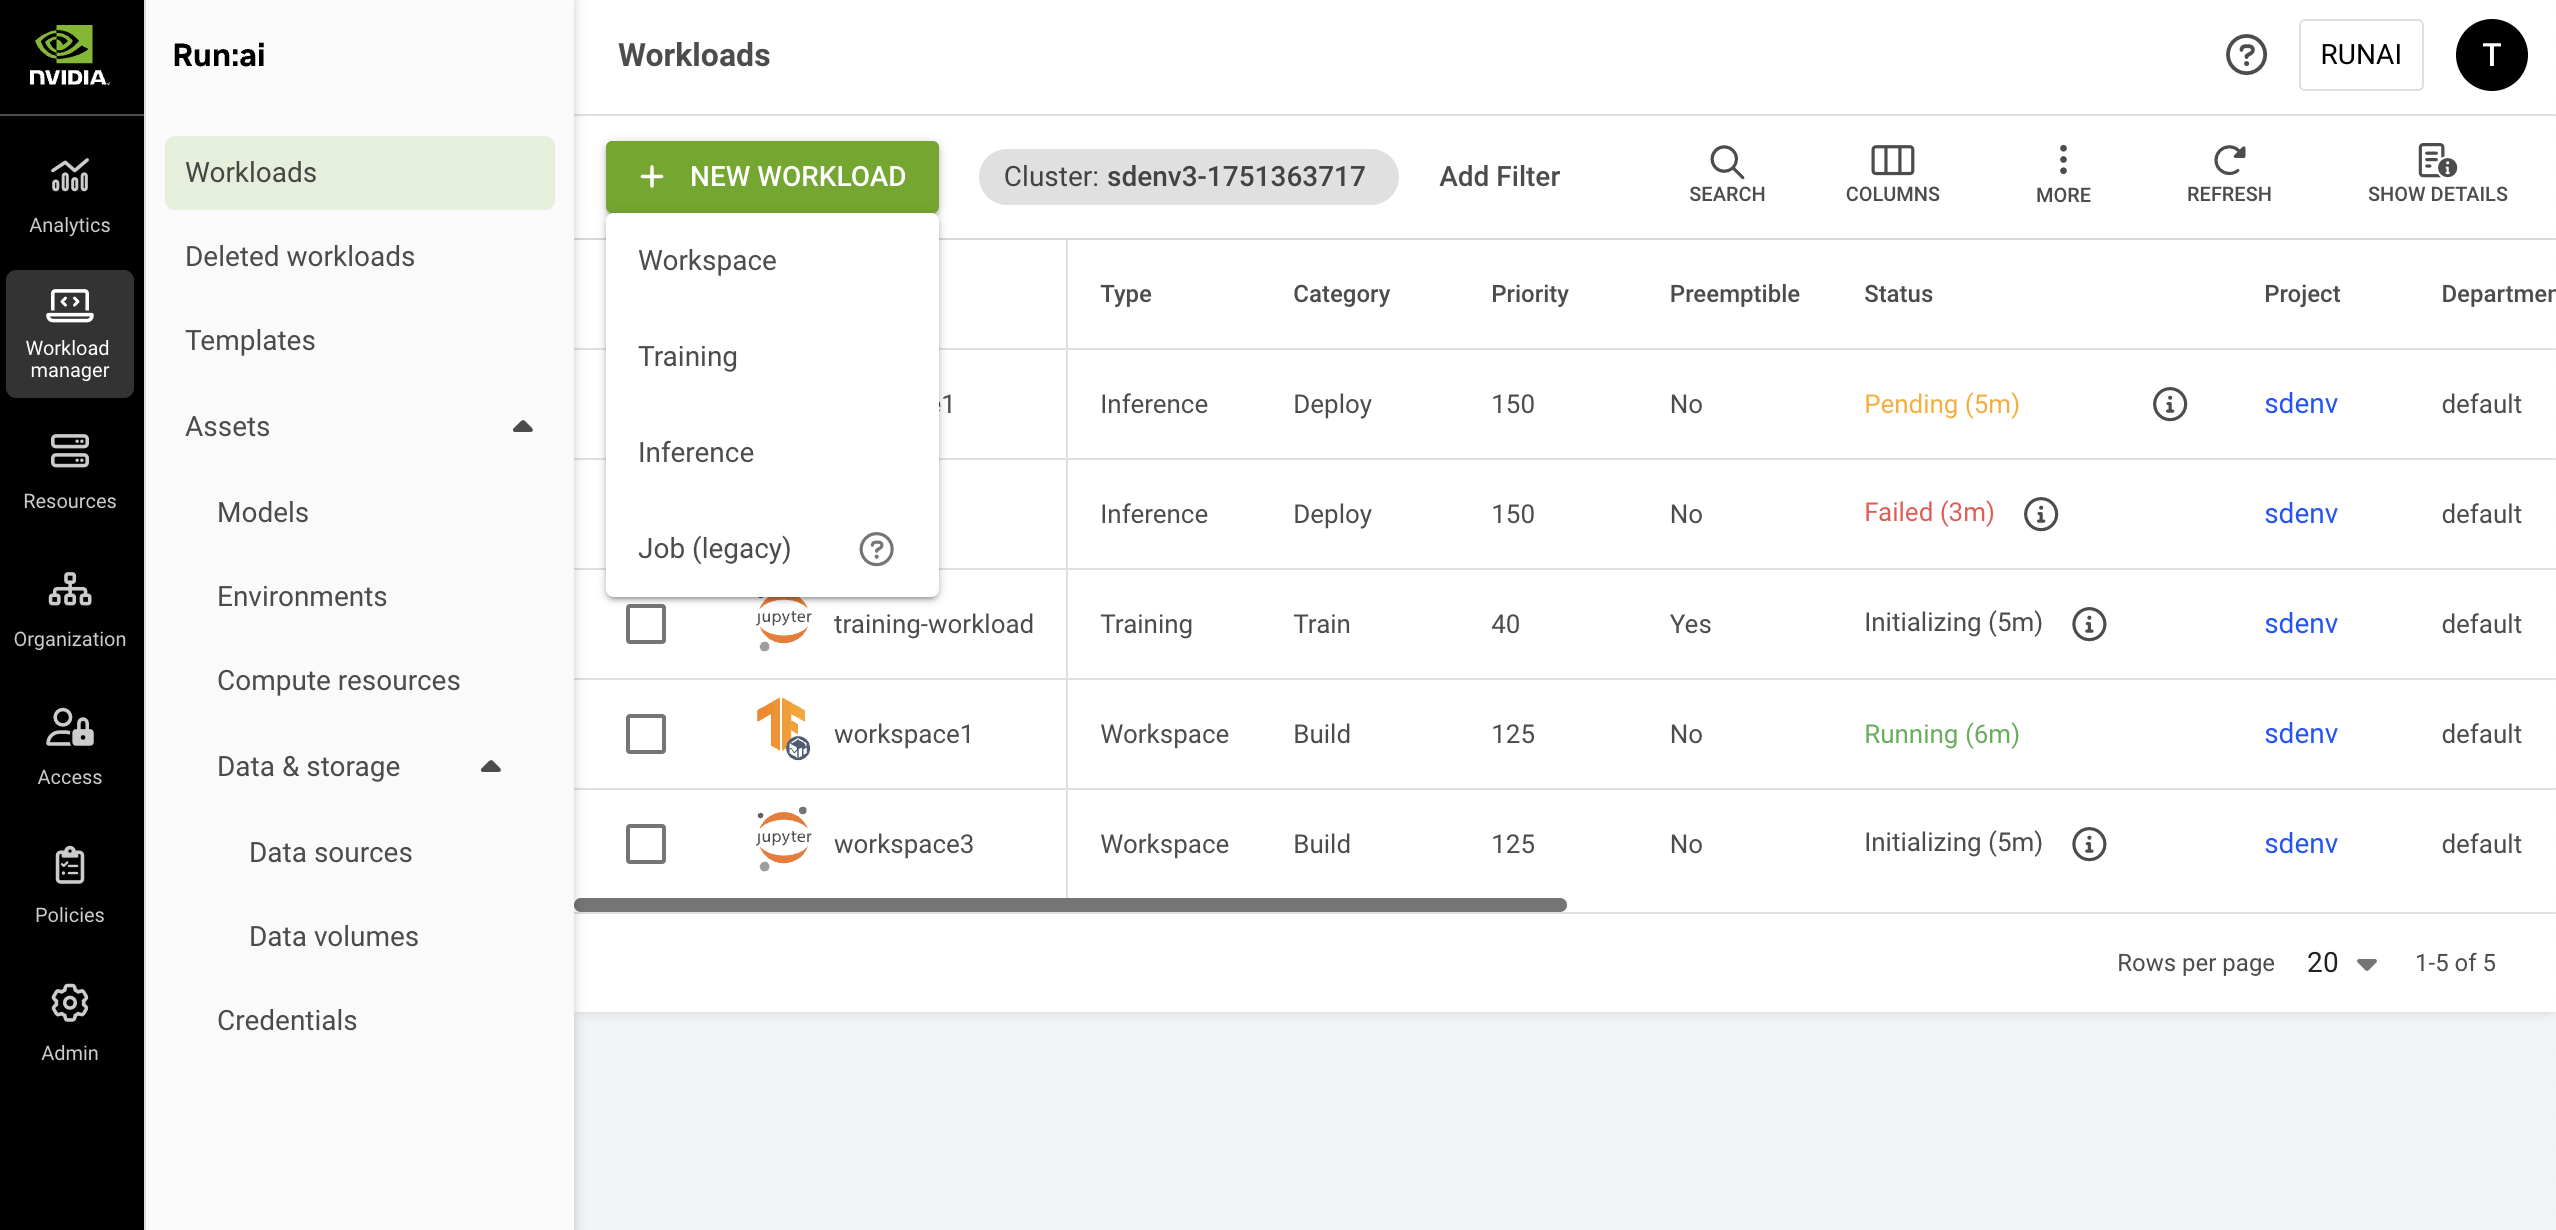Choose Inference from new workload menu

tap(695, 453)
